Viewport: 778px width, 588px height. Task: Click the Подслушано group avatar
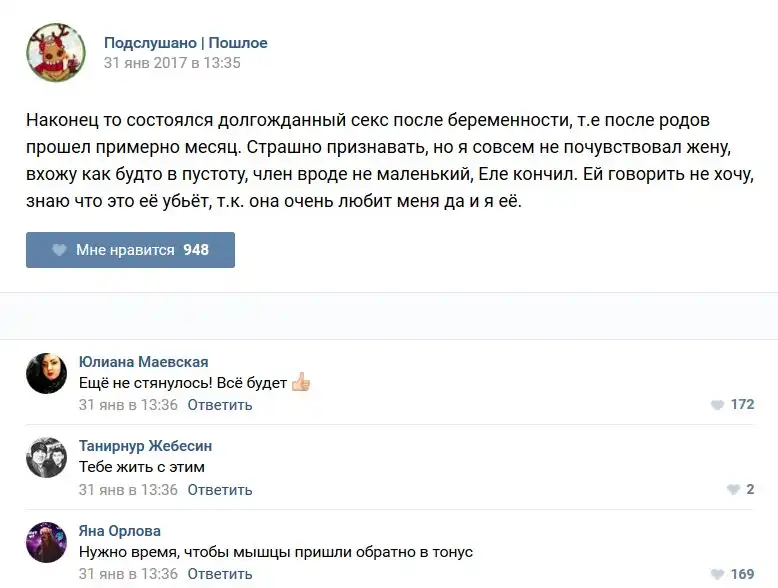tap(55, 52)
